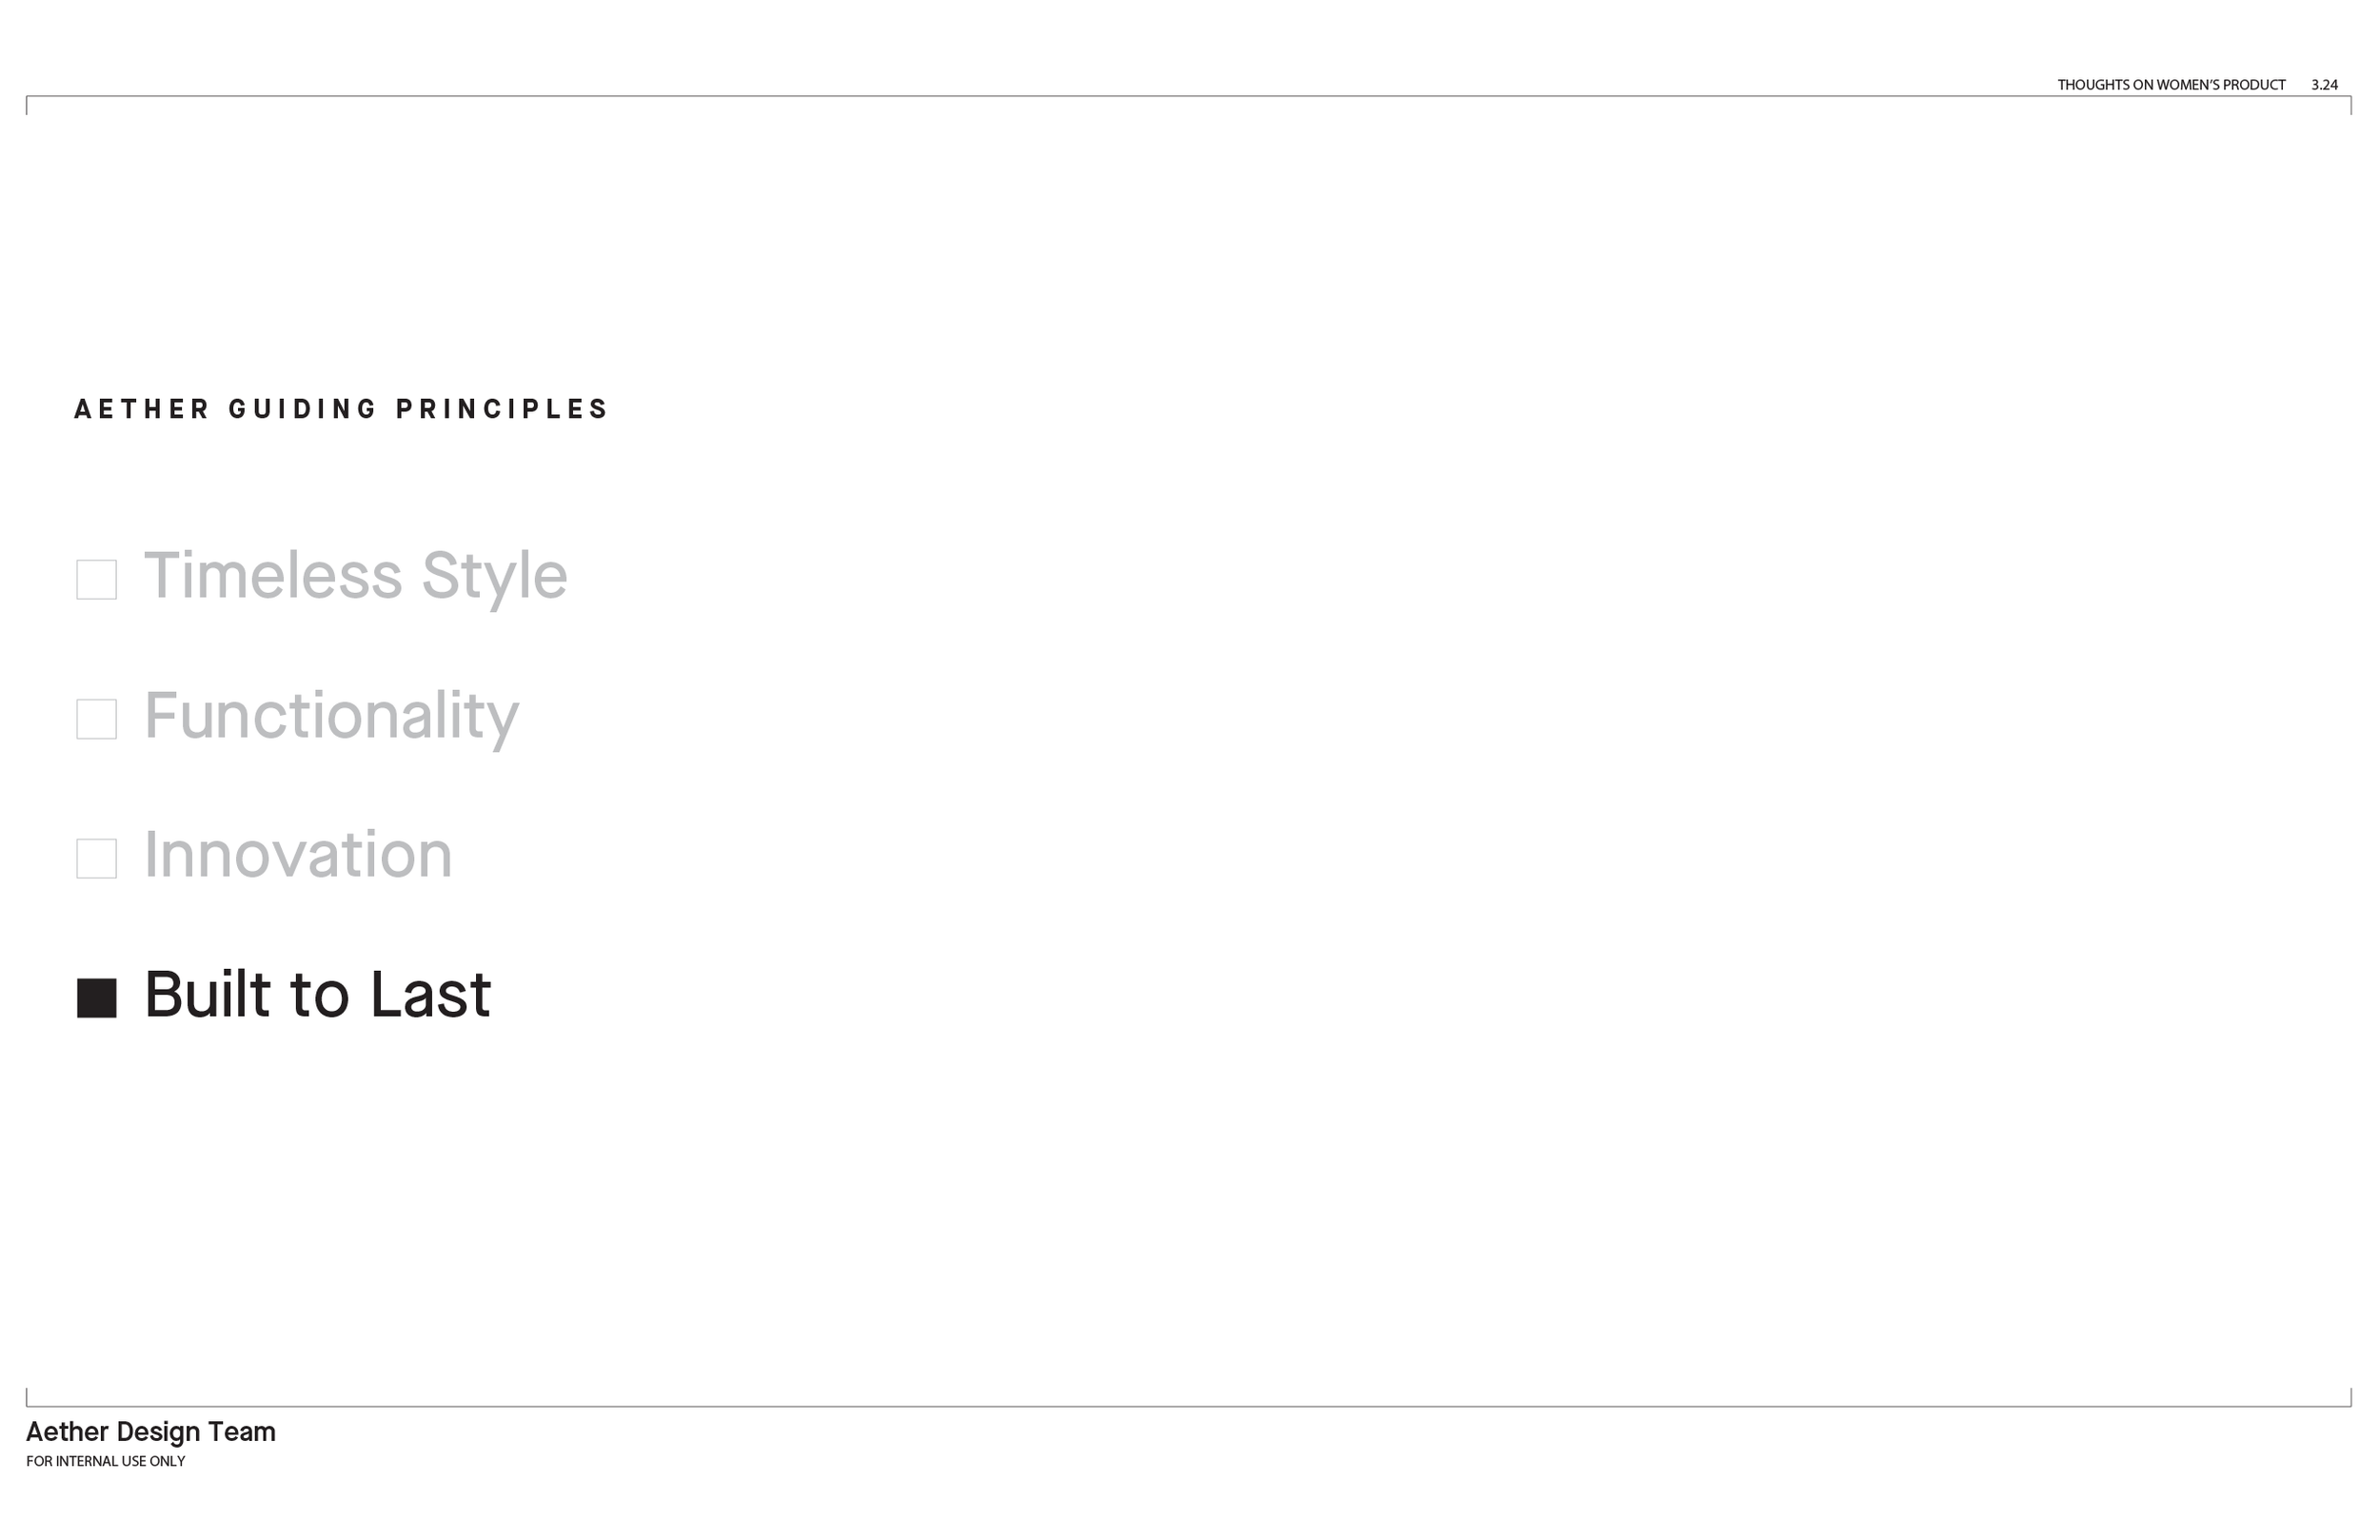Click the bottom-left corner bracket tick
Viewport: 2380px width, 1540px height.
[27, 1397]
